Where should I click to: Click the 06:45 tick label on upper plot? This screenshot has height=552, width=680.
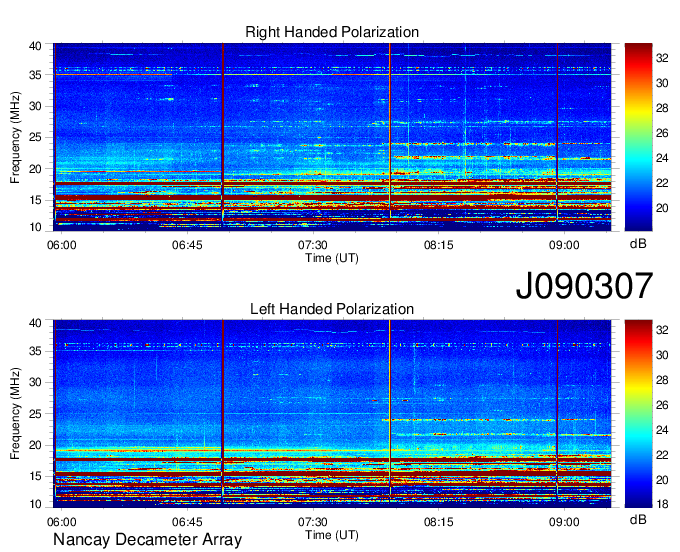pyautogui.click(x=187, y=245)
